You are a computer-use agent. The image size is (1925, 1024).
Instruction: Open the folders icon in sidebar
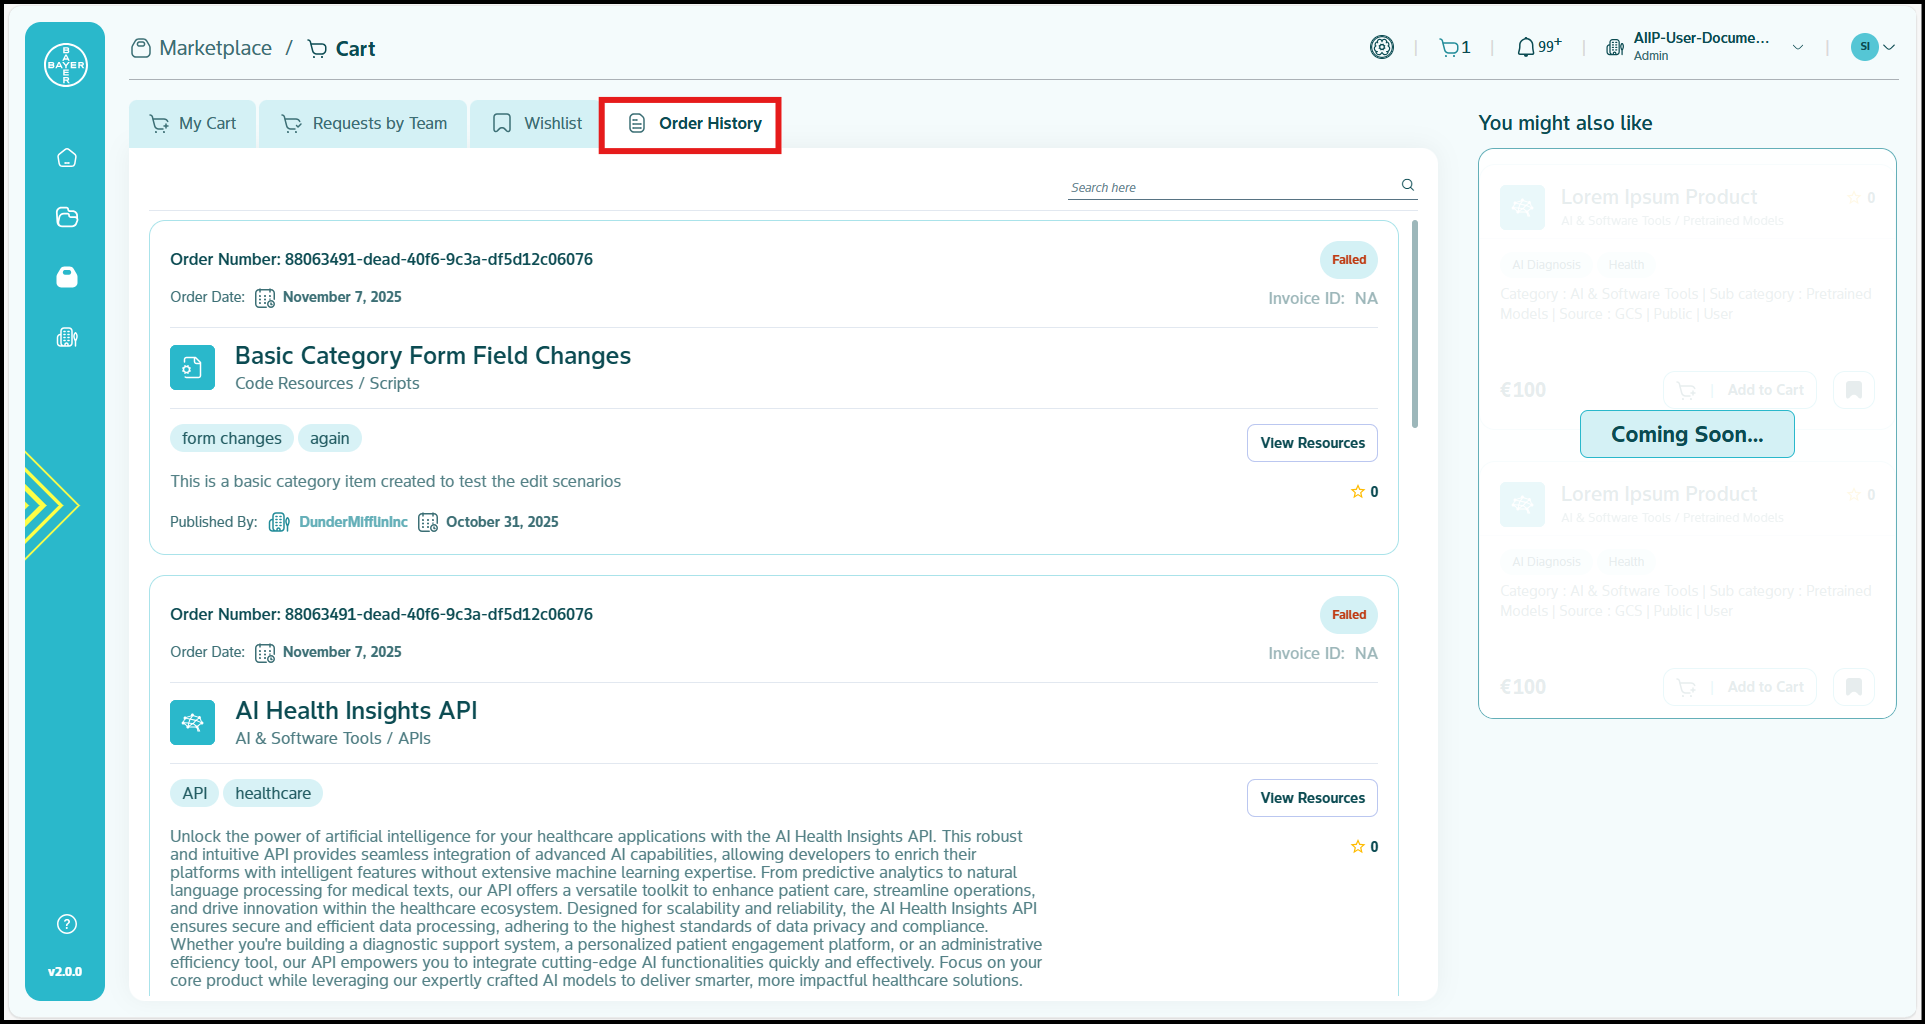point(67,217)
